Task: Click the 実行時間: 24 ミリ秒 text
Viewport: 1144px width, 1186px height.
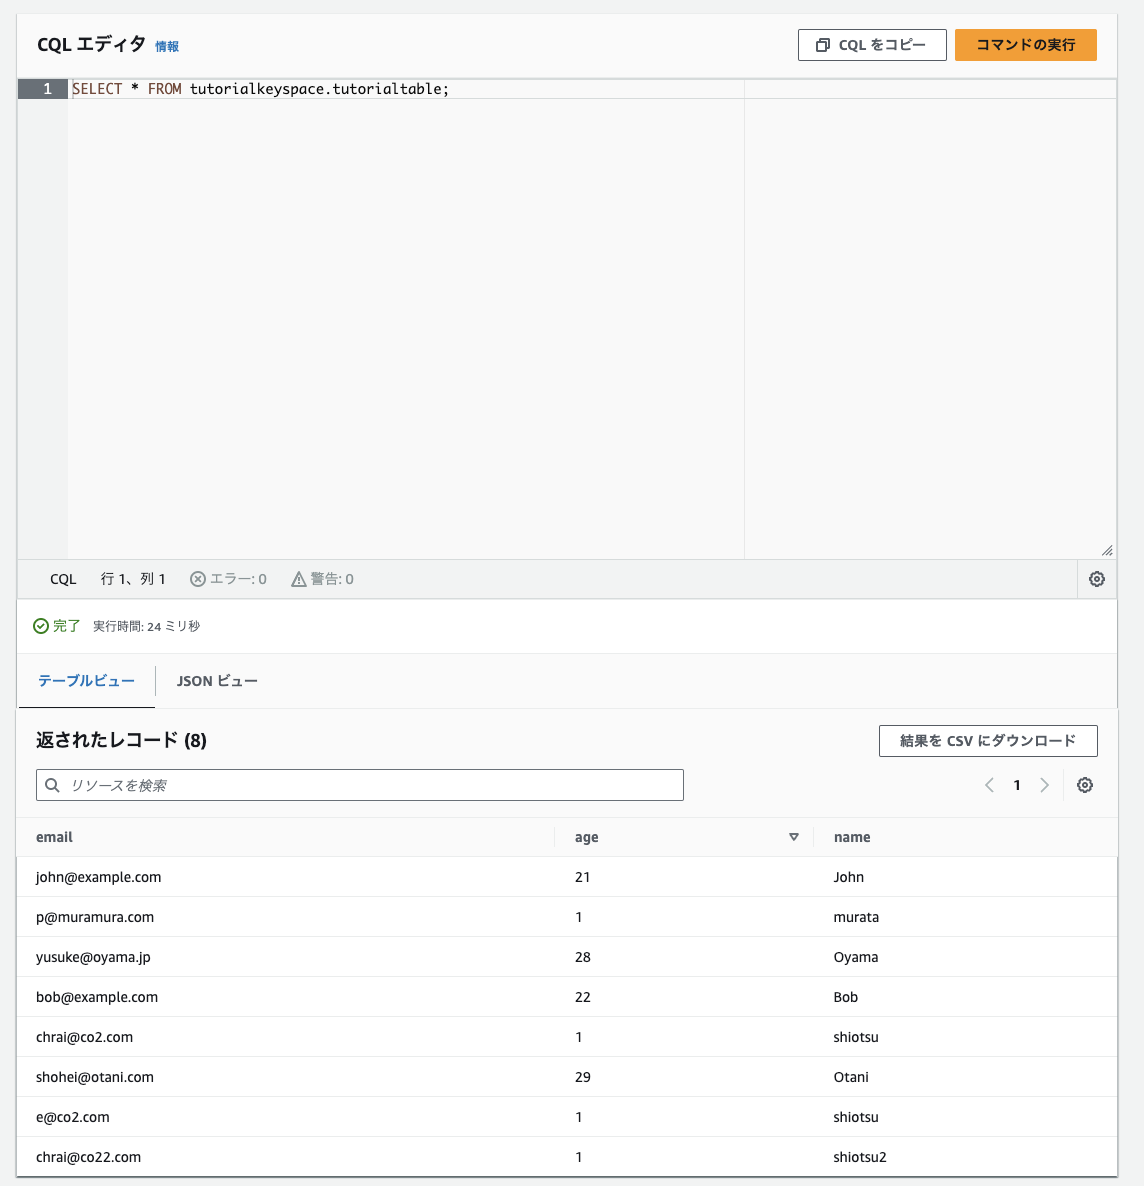Action: click(146, 626)
